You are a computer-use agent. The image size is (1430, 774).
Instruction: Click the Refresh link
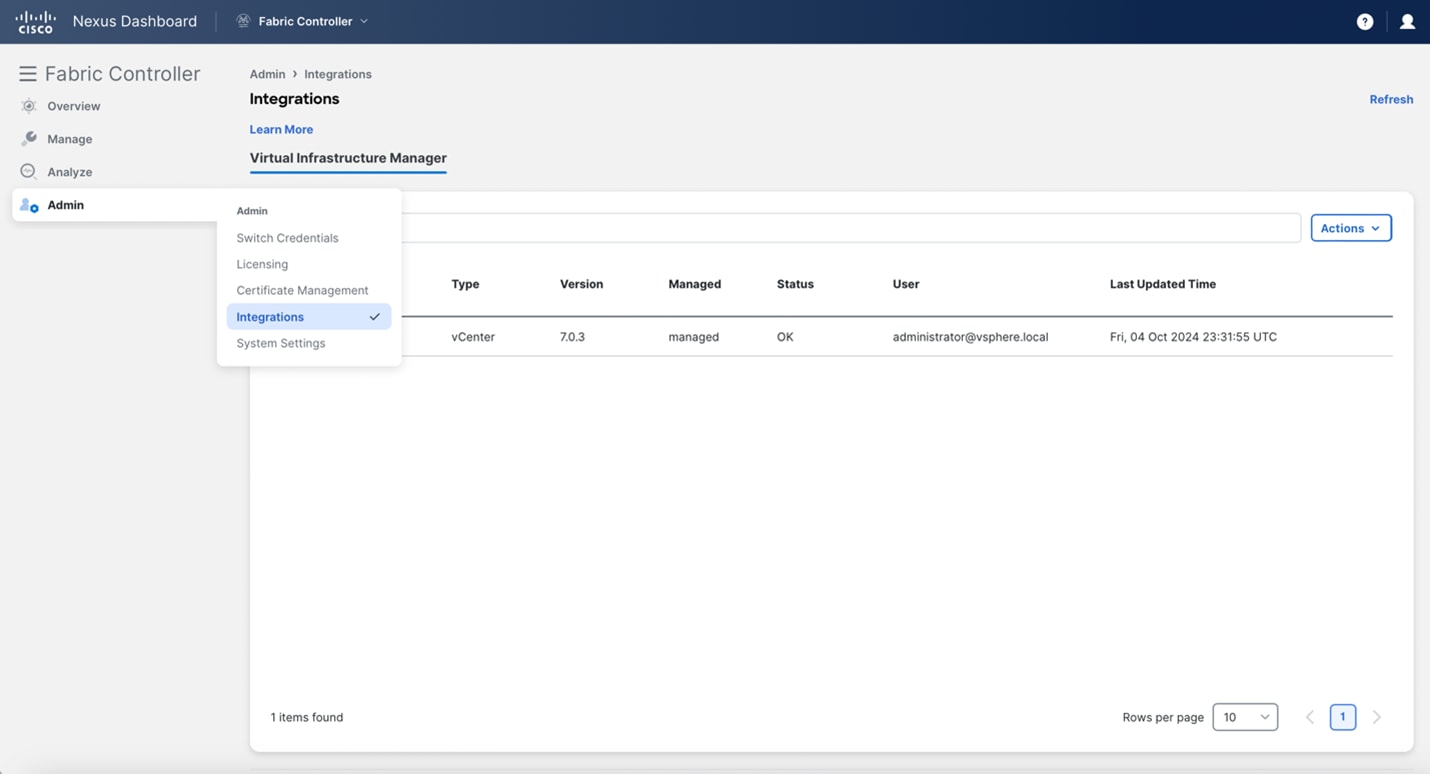coord(1391,99)
